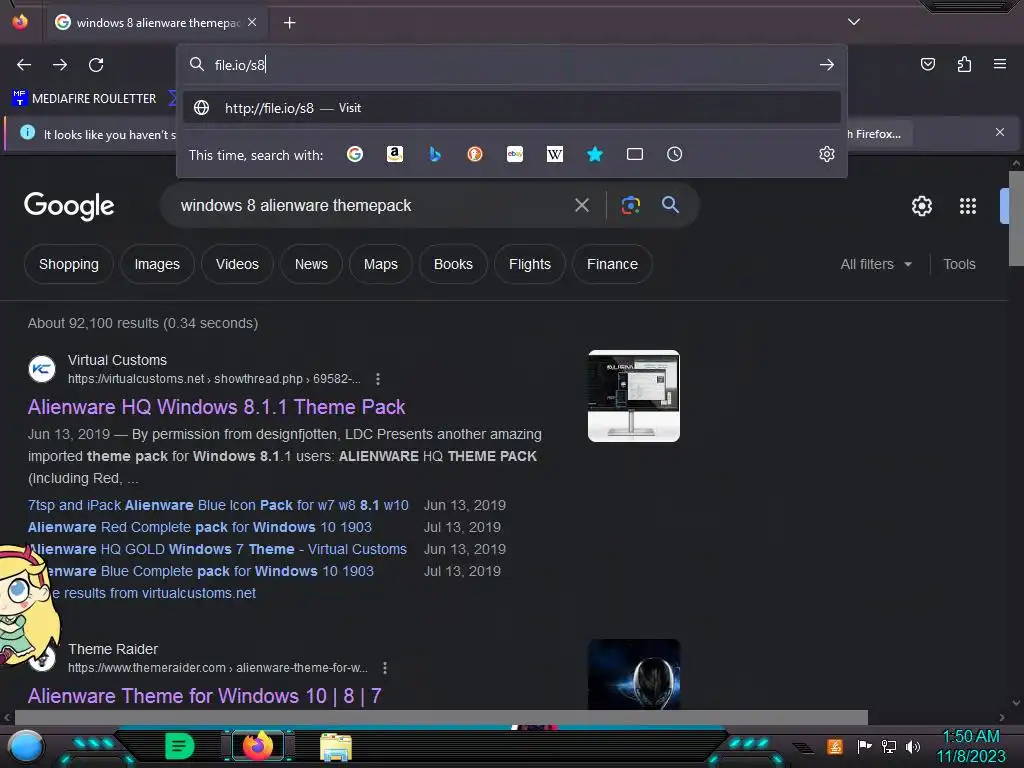Click the horizontal page scrollbar
Screen dimensions: 1024x768
(441, 717)
